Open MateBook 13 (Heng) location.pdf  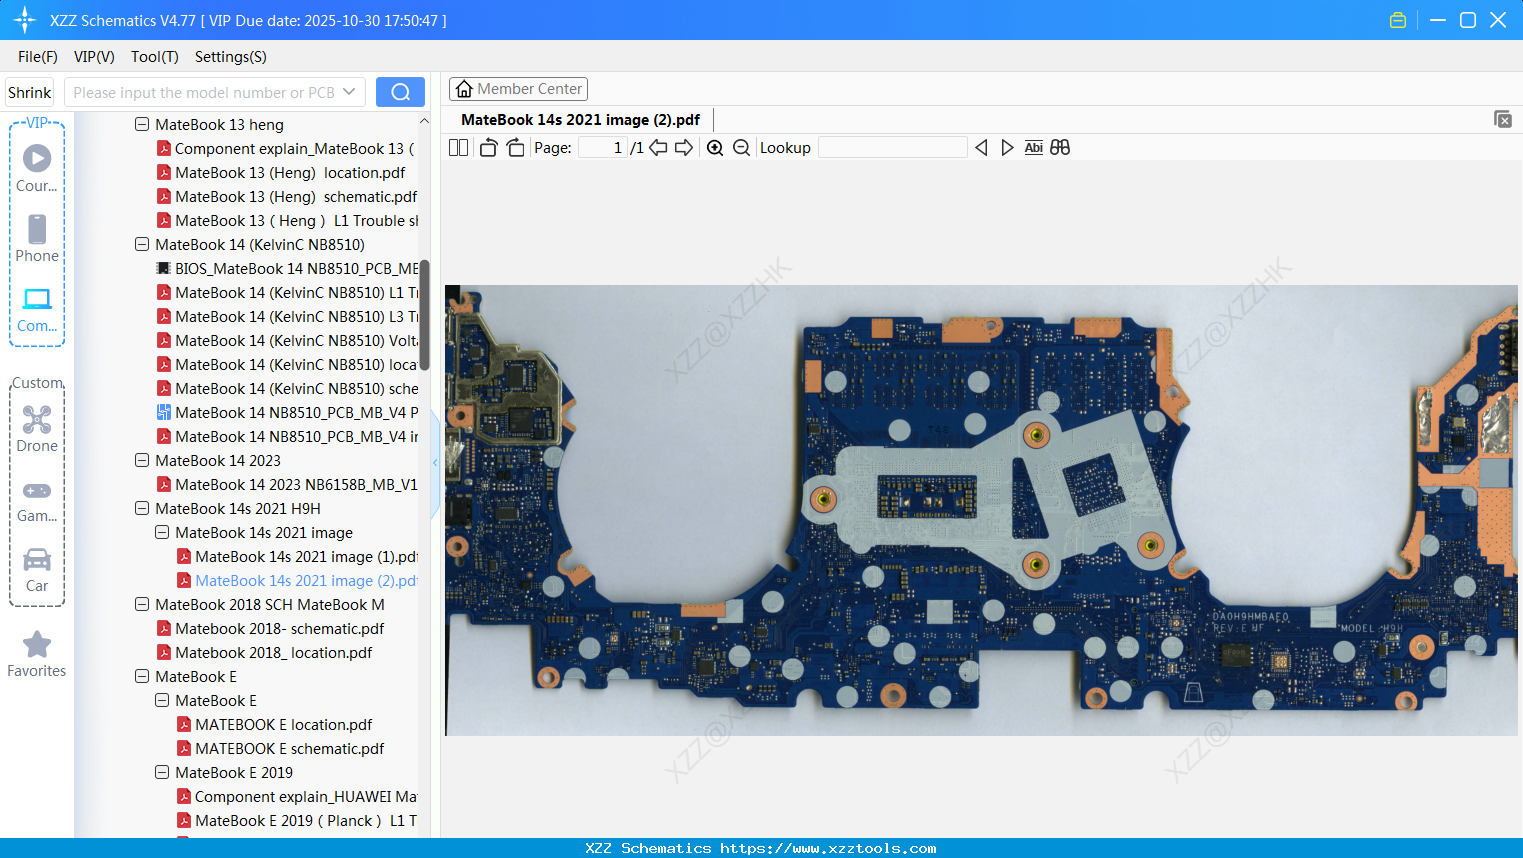[x=281, y=173]
